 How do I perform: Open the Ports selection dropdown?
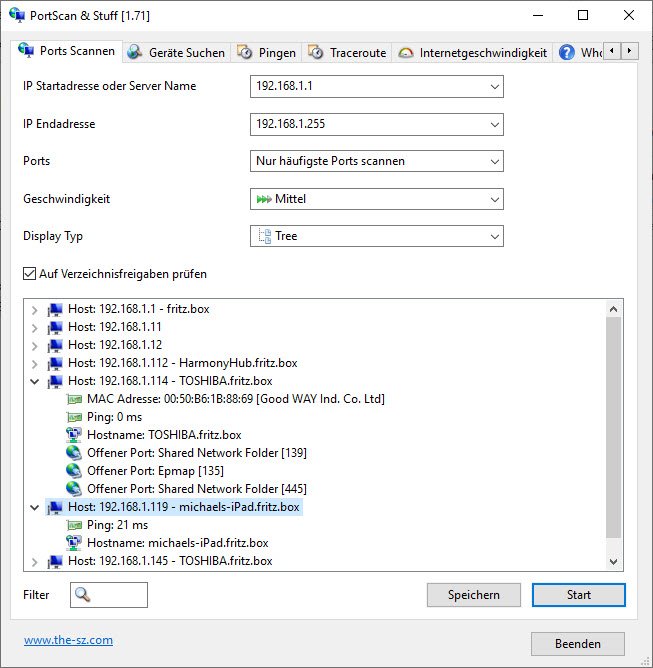(495, 161)
